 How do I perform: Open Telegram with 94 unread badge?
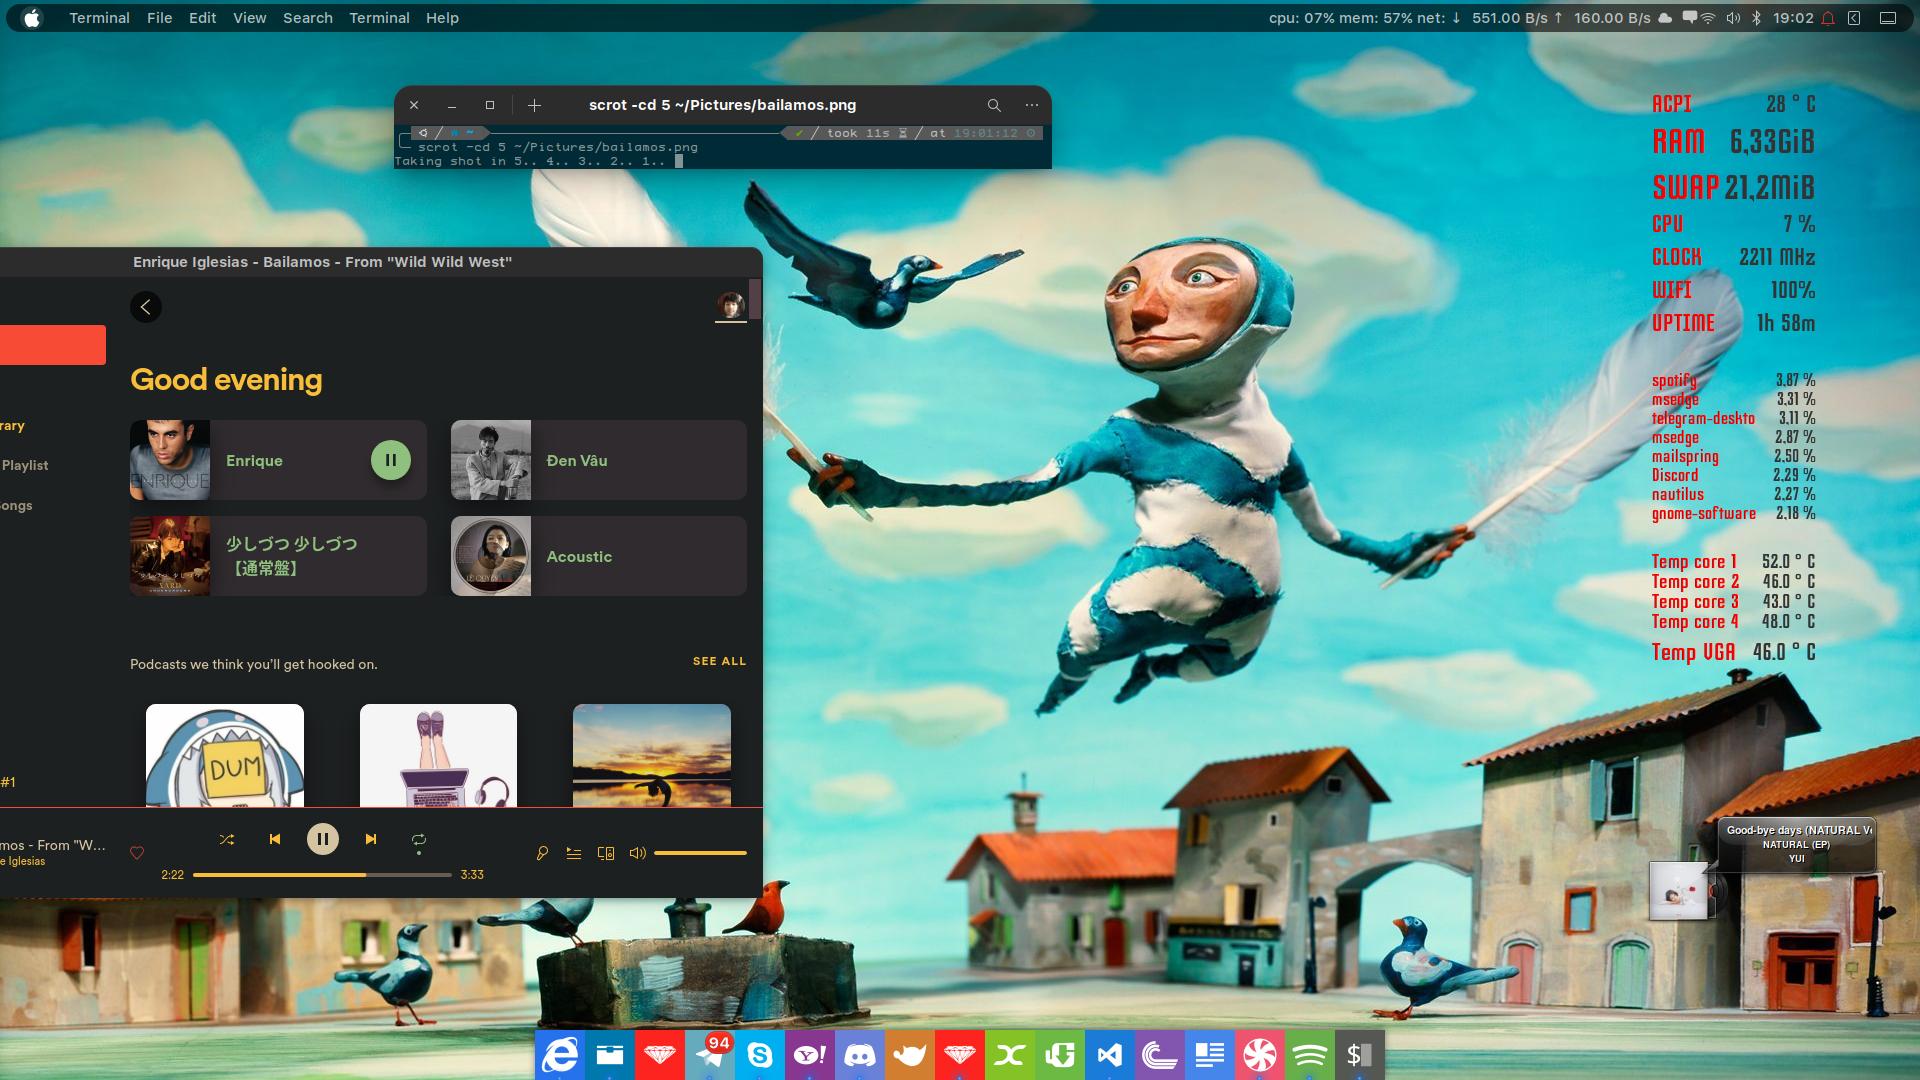[x=710, y=1055]
